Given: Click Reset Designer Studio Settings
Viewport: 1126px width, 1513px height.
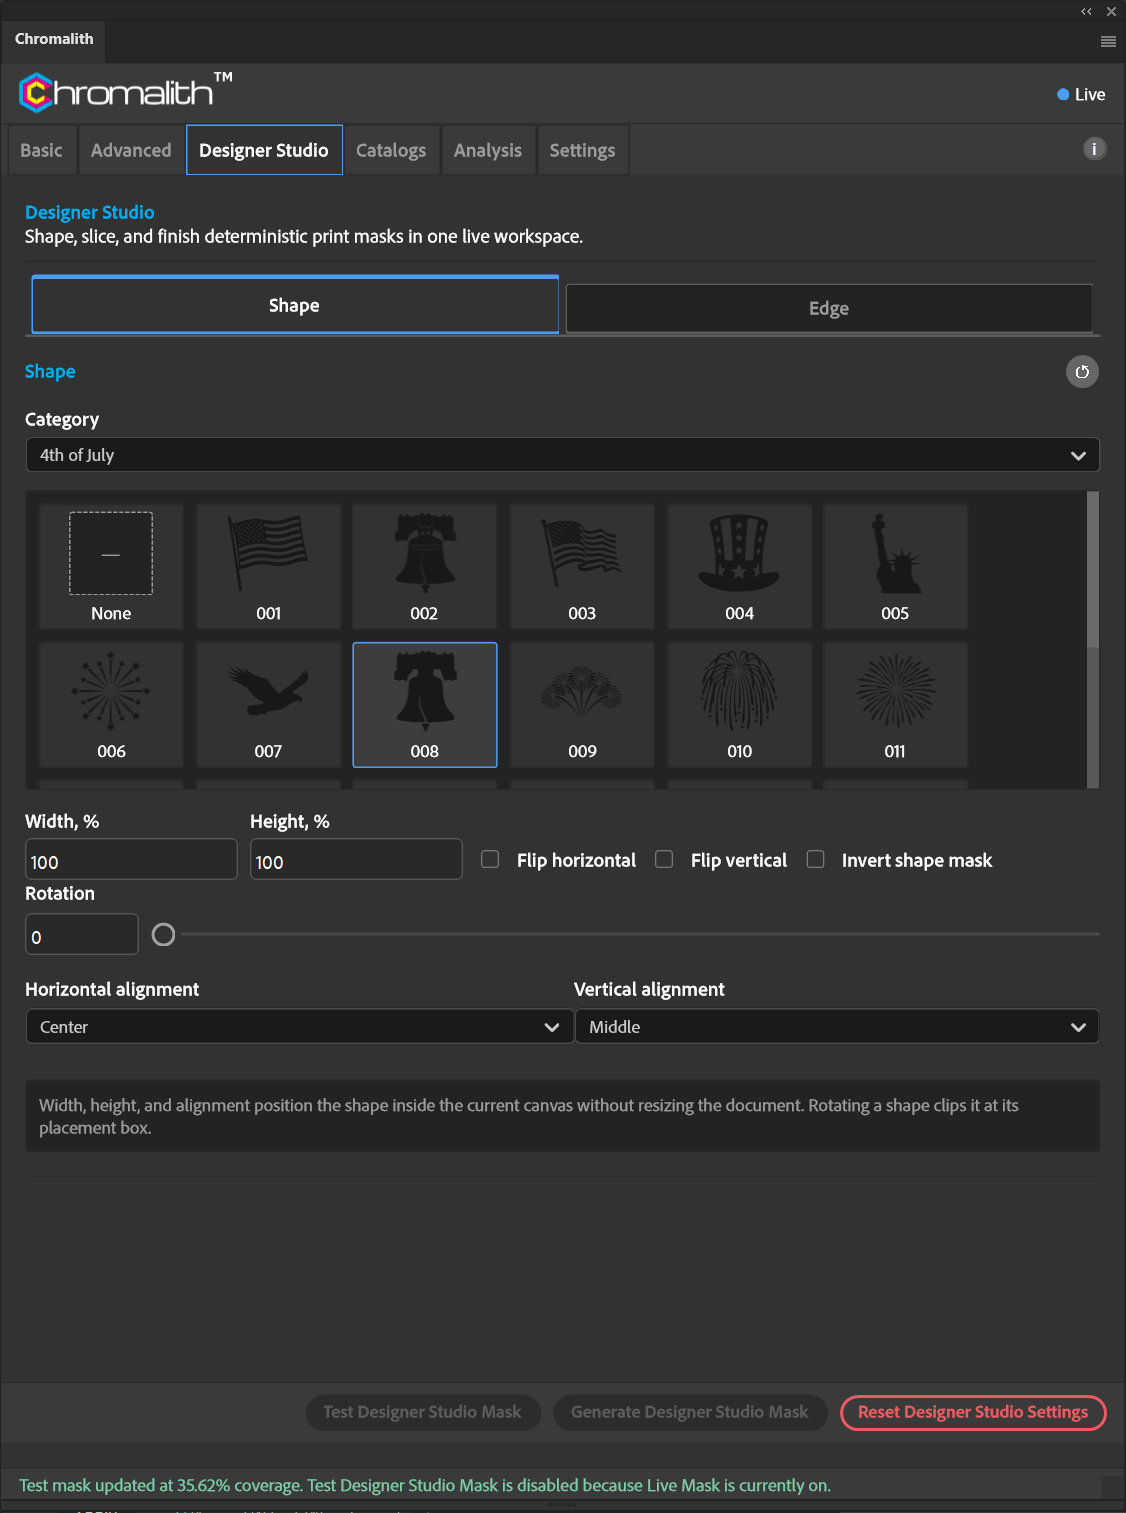Looking at the screenshot, I should point(973,1412).
